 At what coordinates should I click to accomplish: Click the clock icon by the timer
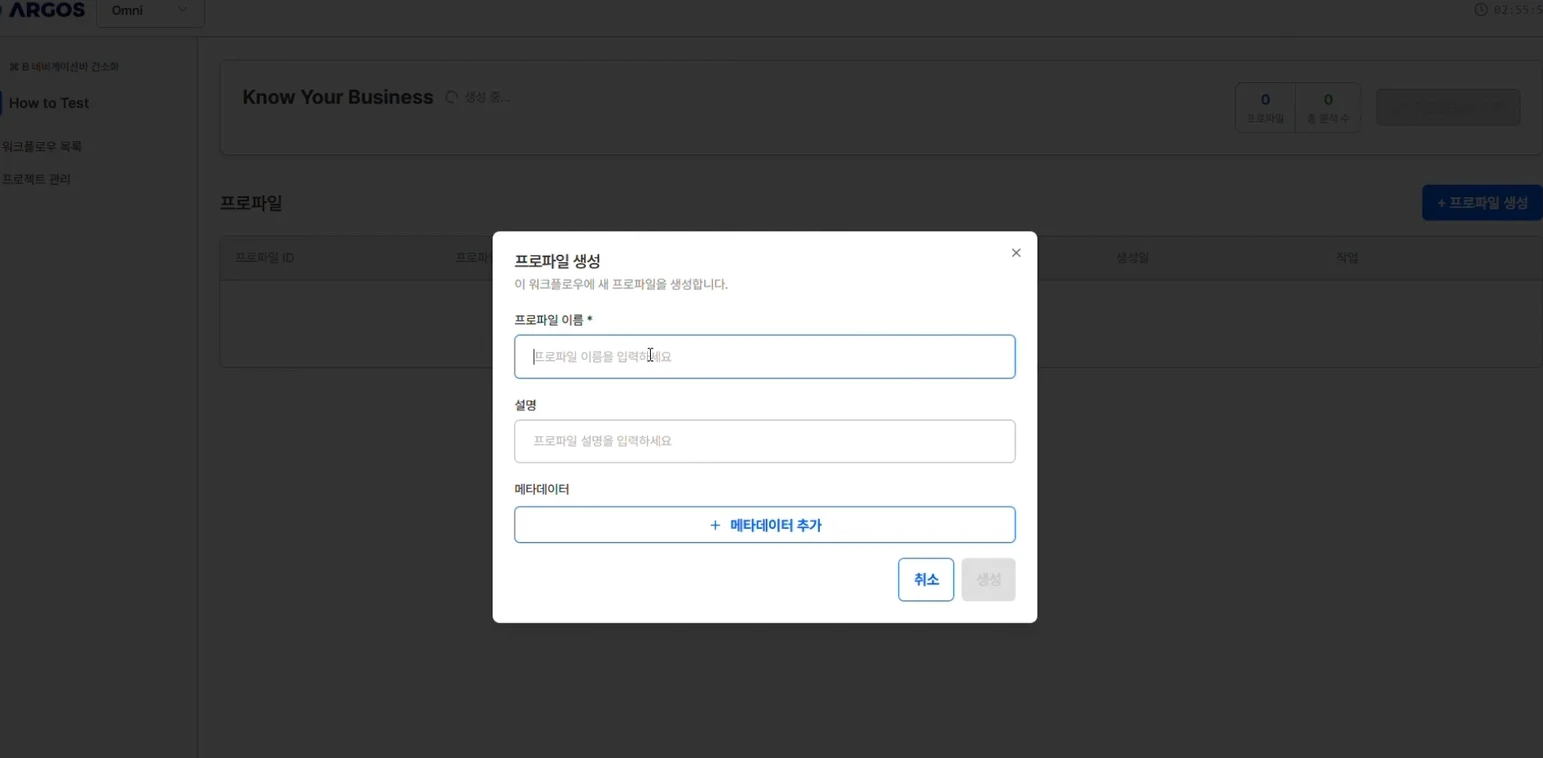pyautogui.click(x=1481, y=10)
